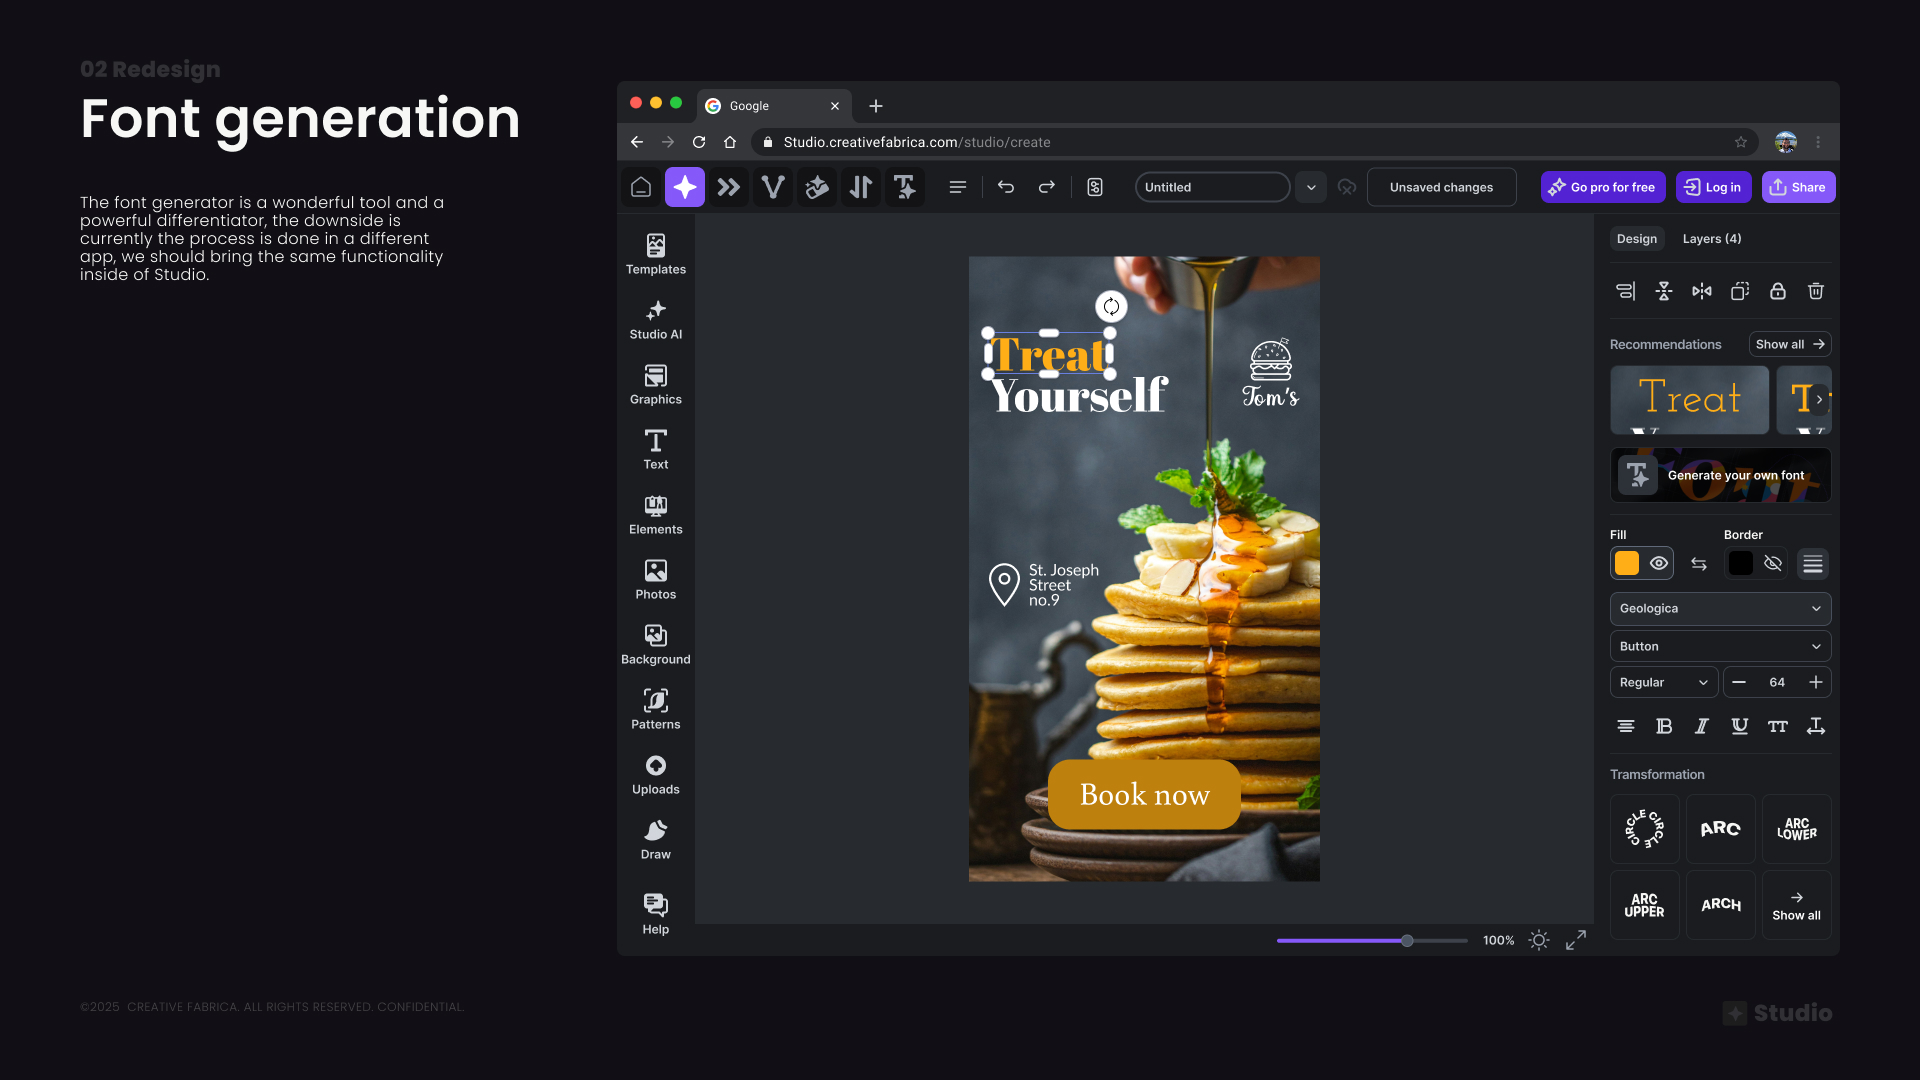Open the Button style dropdown
This screenshot has height=1080, width=1920.
1719,646
